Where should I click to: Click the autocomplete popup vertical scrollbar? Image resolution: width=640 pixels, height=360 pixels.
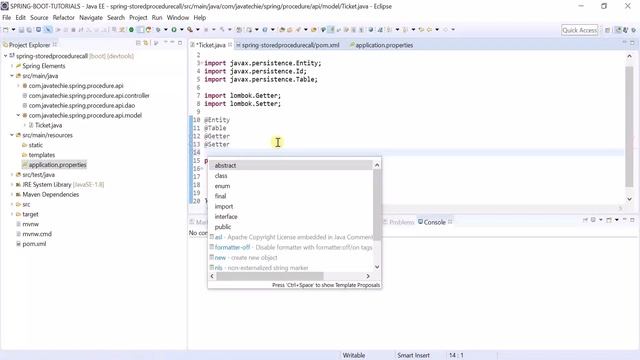pos(377,204)
